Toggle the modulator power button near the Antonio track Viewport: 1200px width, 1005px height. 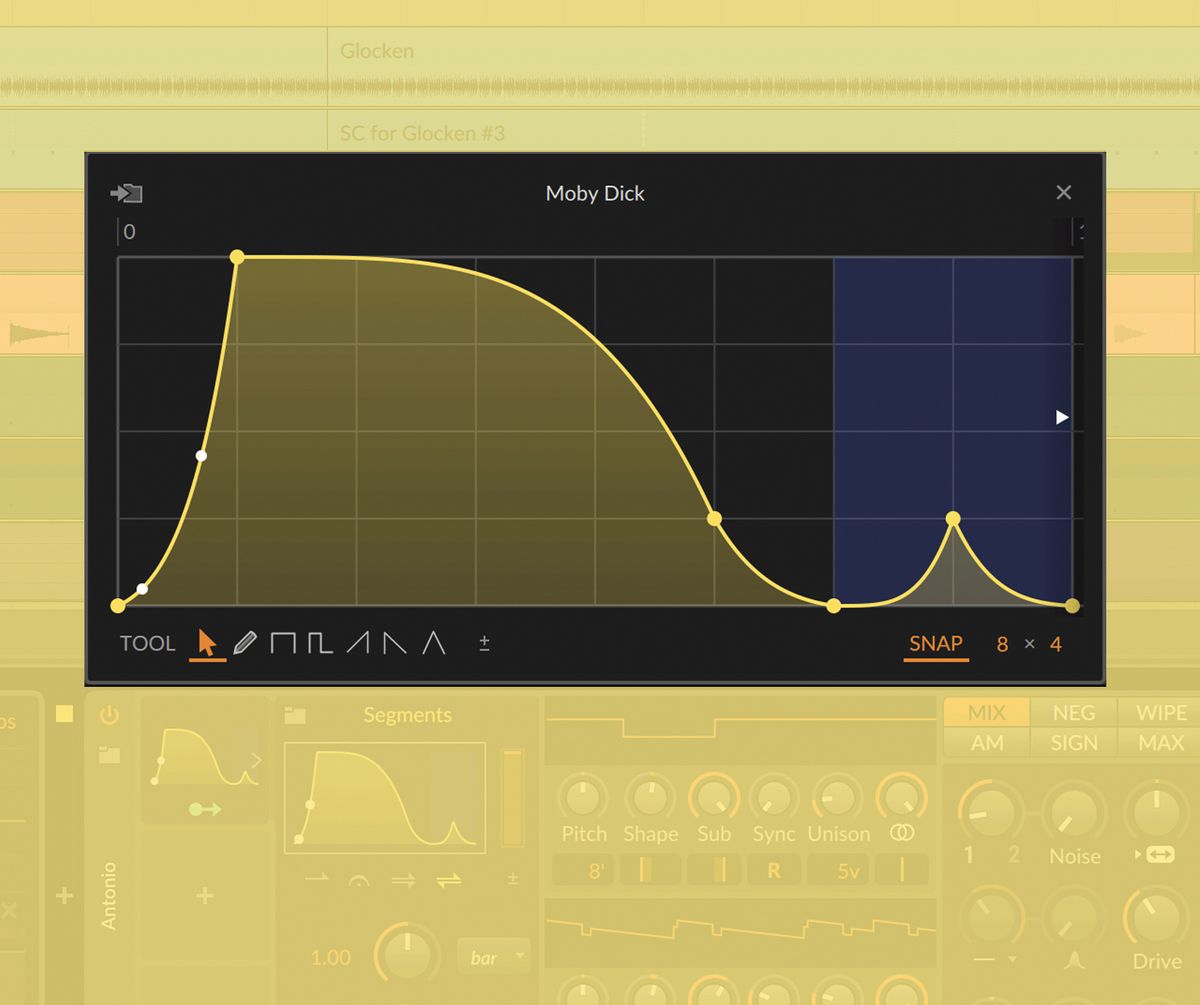(x=108, y=714)
